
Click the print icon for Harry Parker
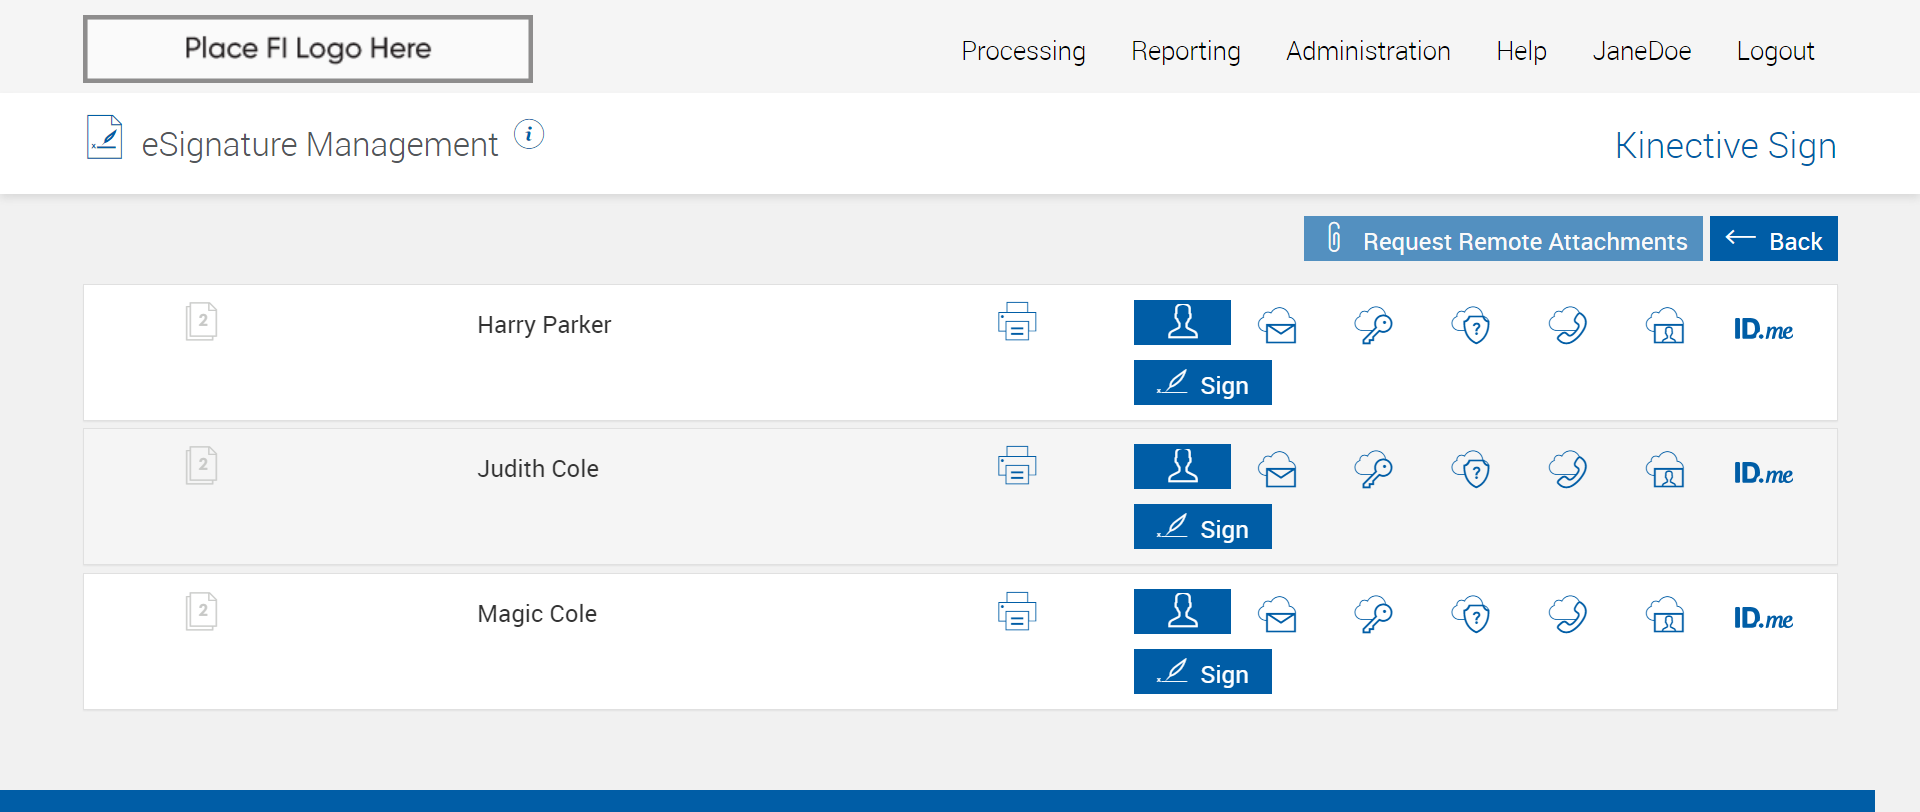pos(1017,322)
